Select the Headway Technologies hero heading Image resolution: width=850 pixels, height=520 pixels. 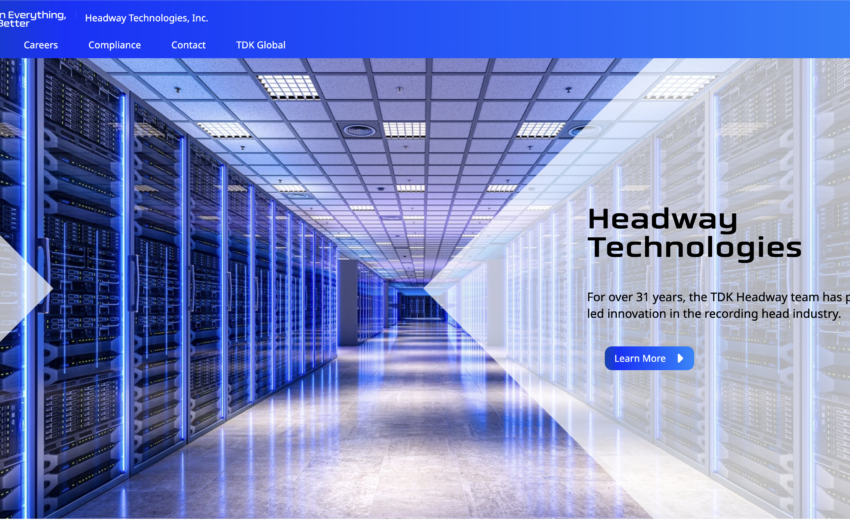click(x=694, y=234)
